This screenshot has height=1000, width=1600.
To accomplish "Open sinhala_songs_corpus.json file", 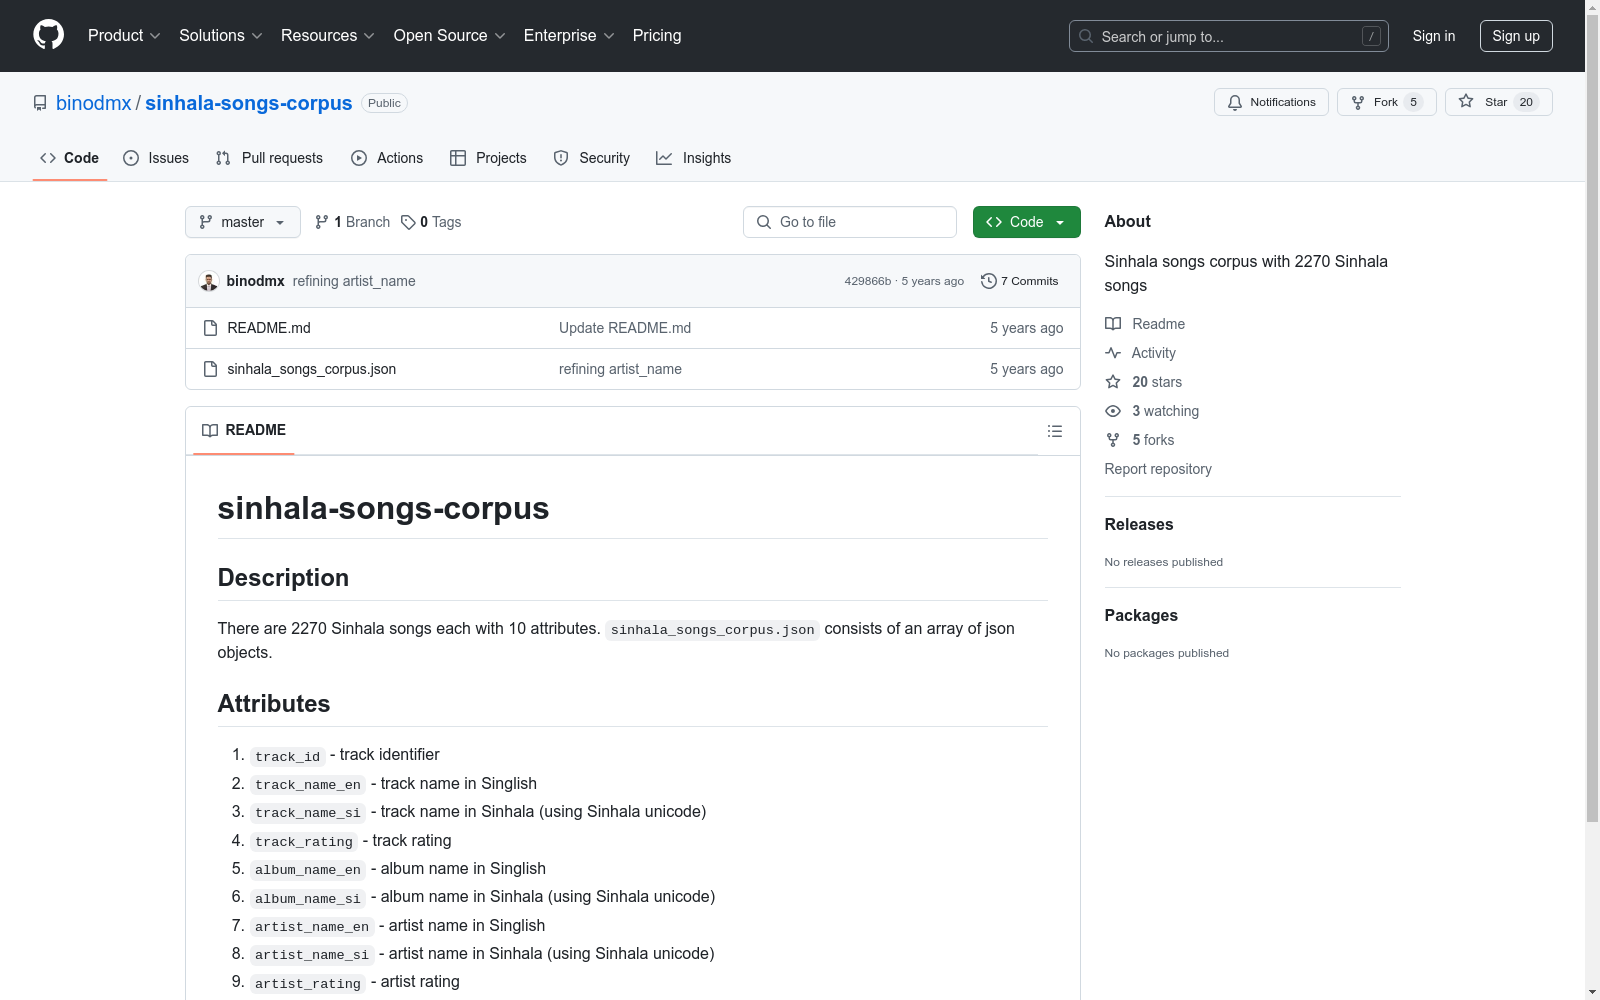I will coord(312,369).
